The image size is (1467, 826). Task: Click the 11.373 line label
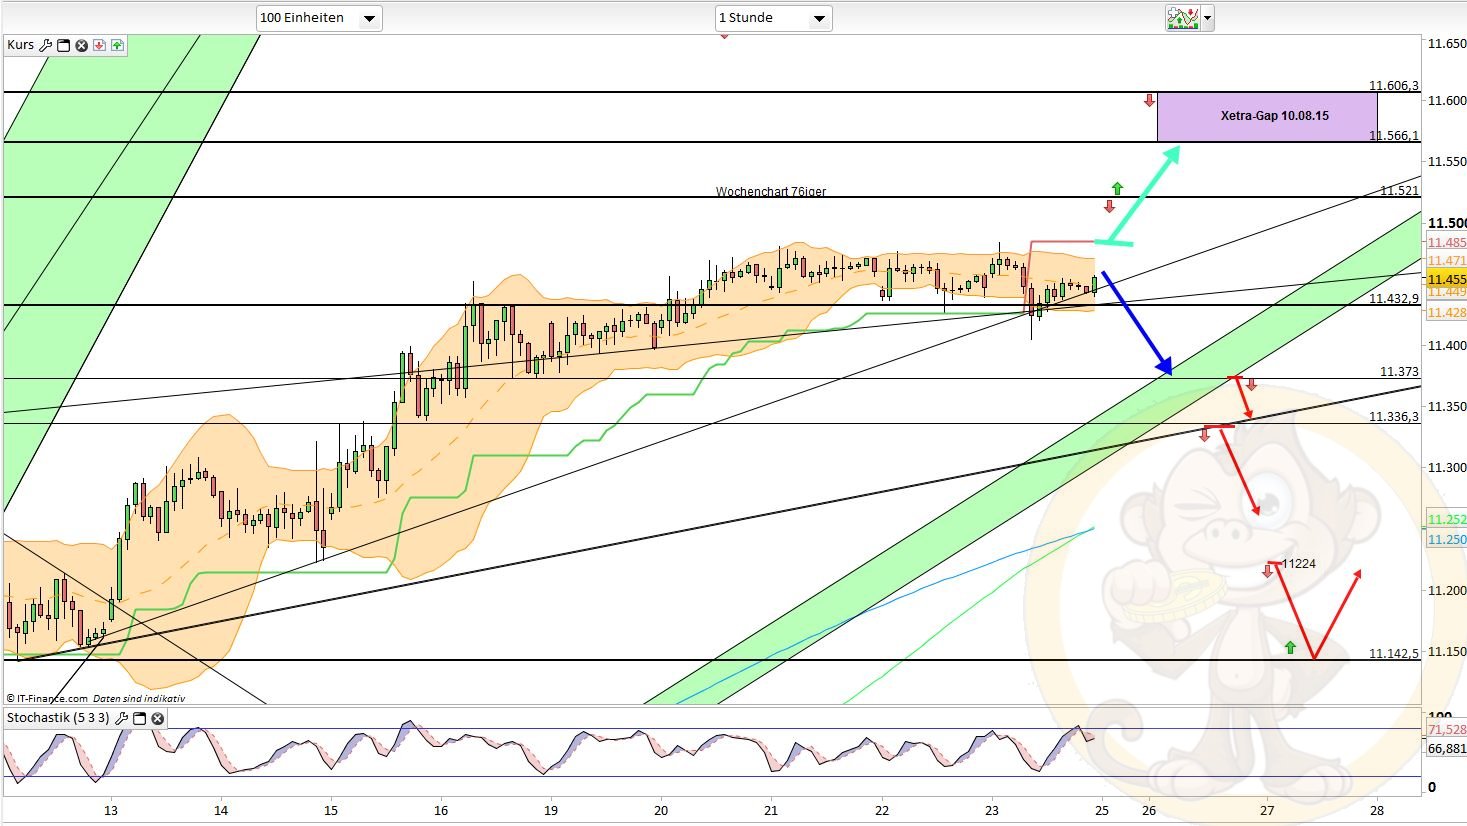pos(1400,372)
